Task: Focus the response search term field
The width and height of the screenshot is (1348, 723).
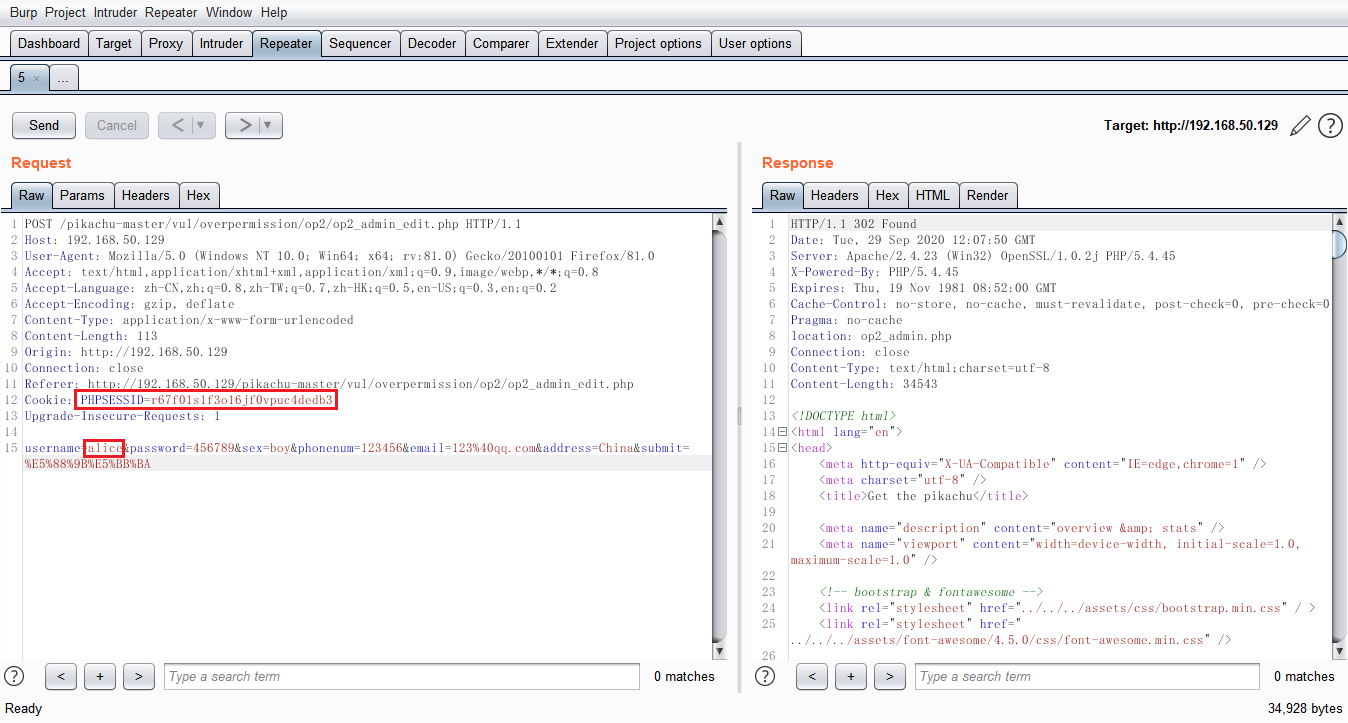Action: pos(1087,677)
